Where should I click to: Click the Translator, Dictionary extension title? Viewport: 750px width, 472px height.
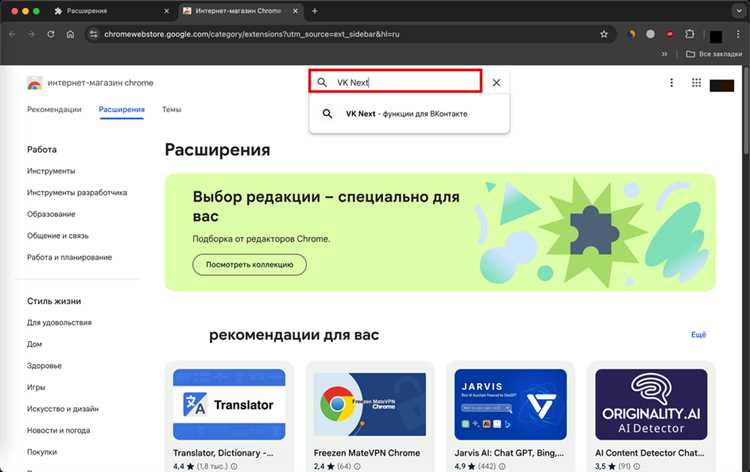(x=223, y=452)
